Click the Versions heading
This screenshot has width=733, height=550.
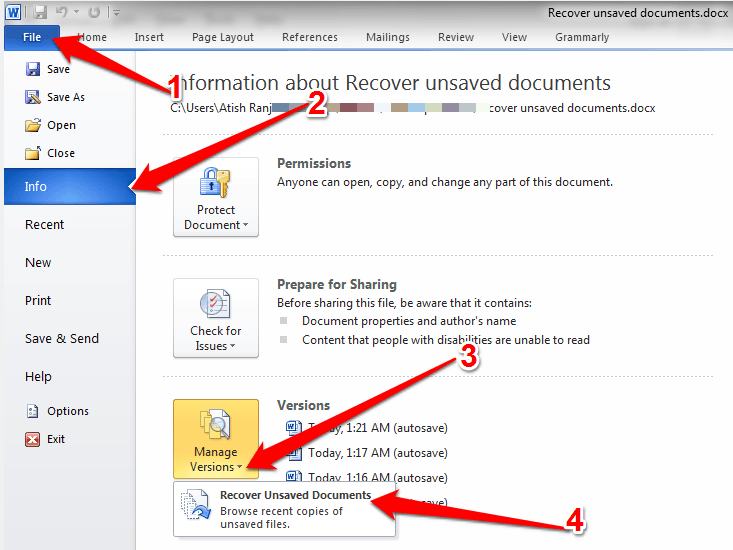[x=304, y=406]
